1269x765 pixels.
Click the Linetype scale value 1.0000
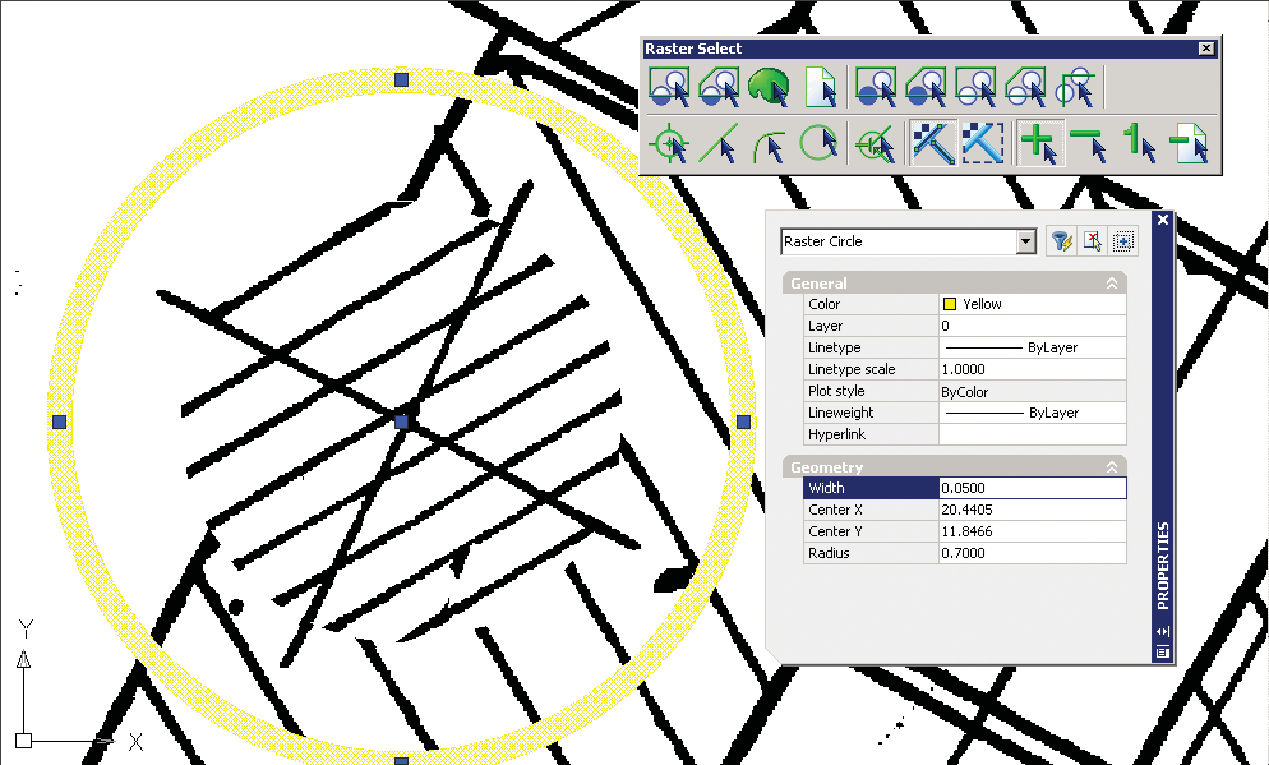coord(1032,369)
